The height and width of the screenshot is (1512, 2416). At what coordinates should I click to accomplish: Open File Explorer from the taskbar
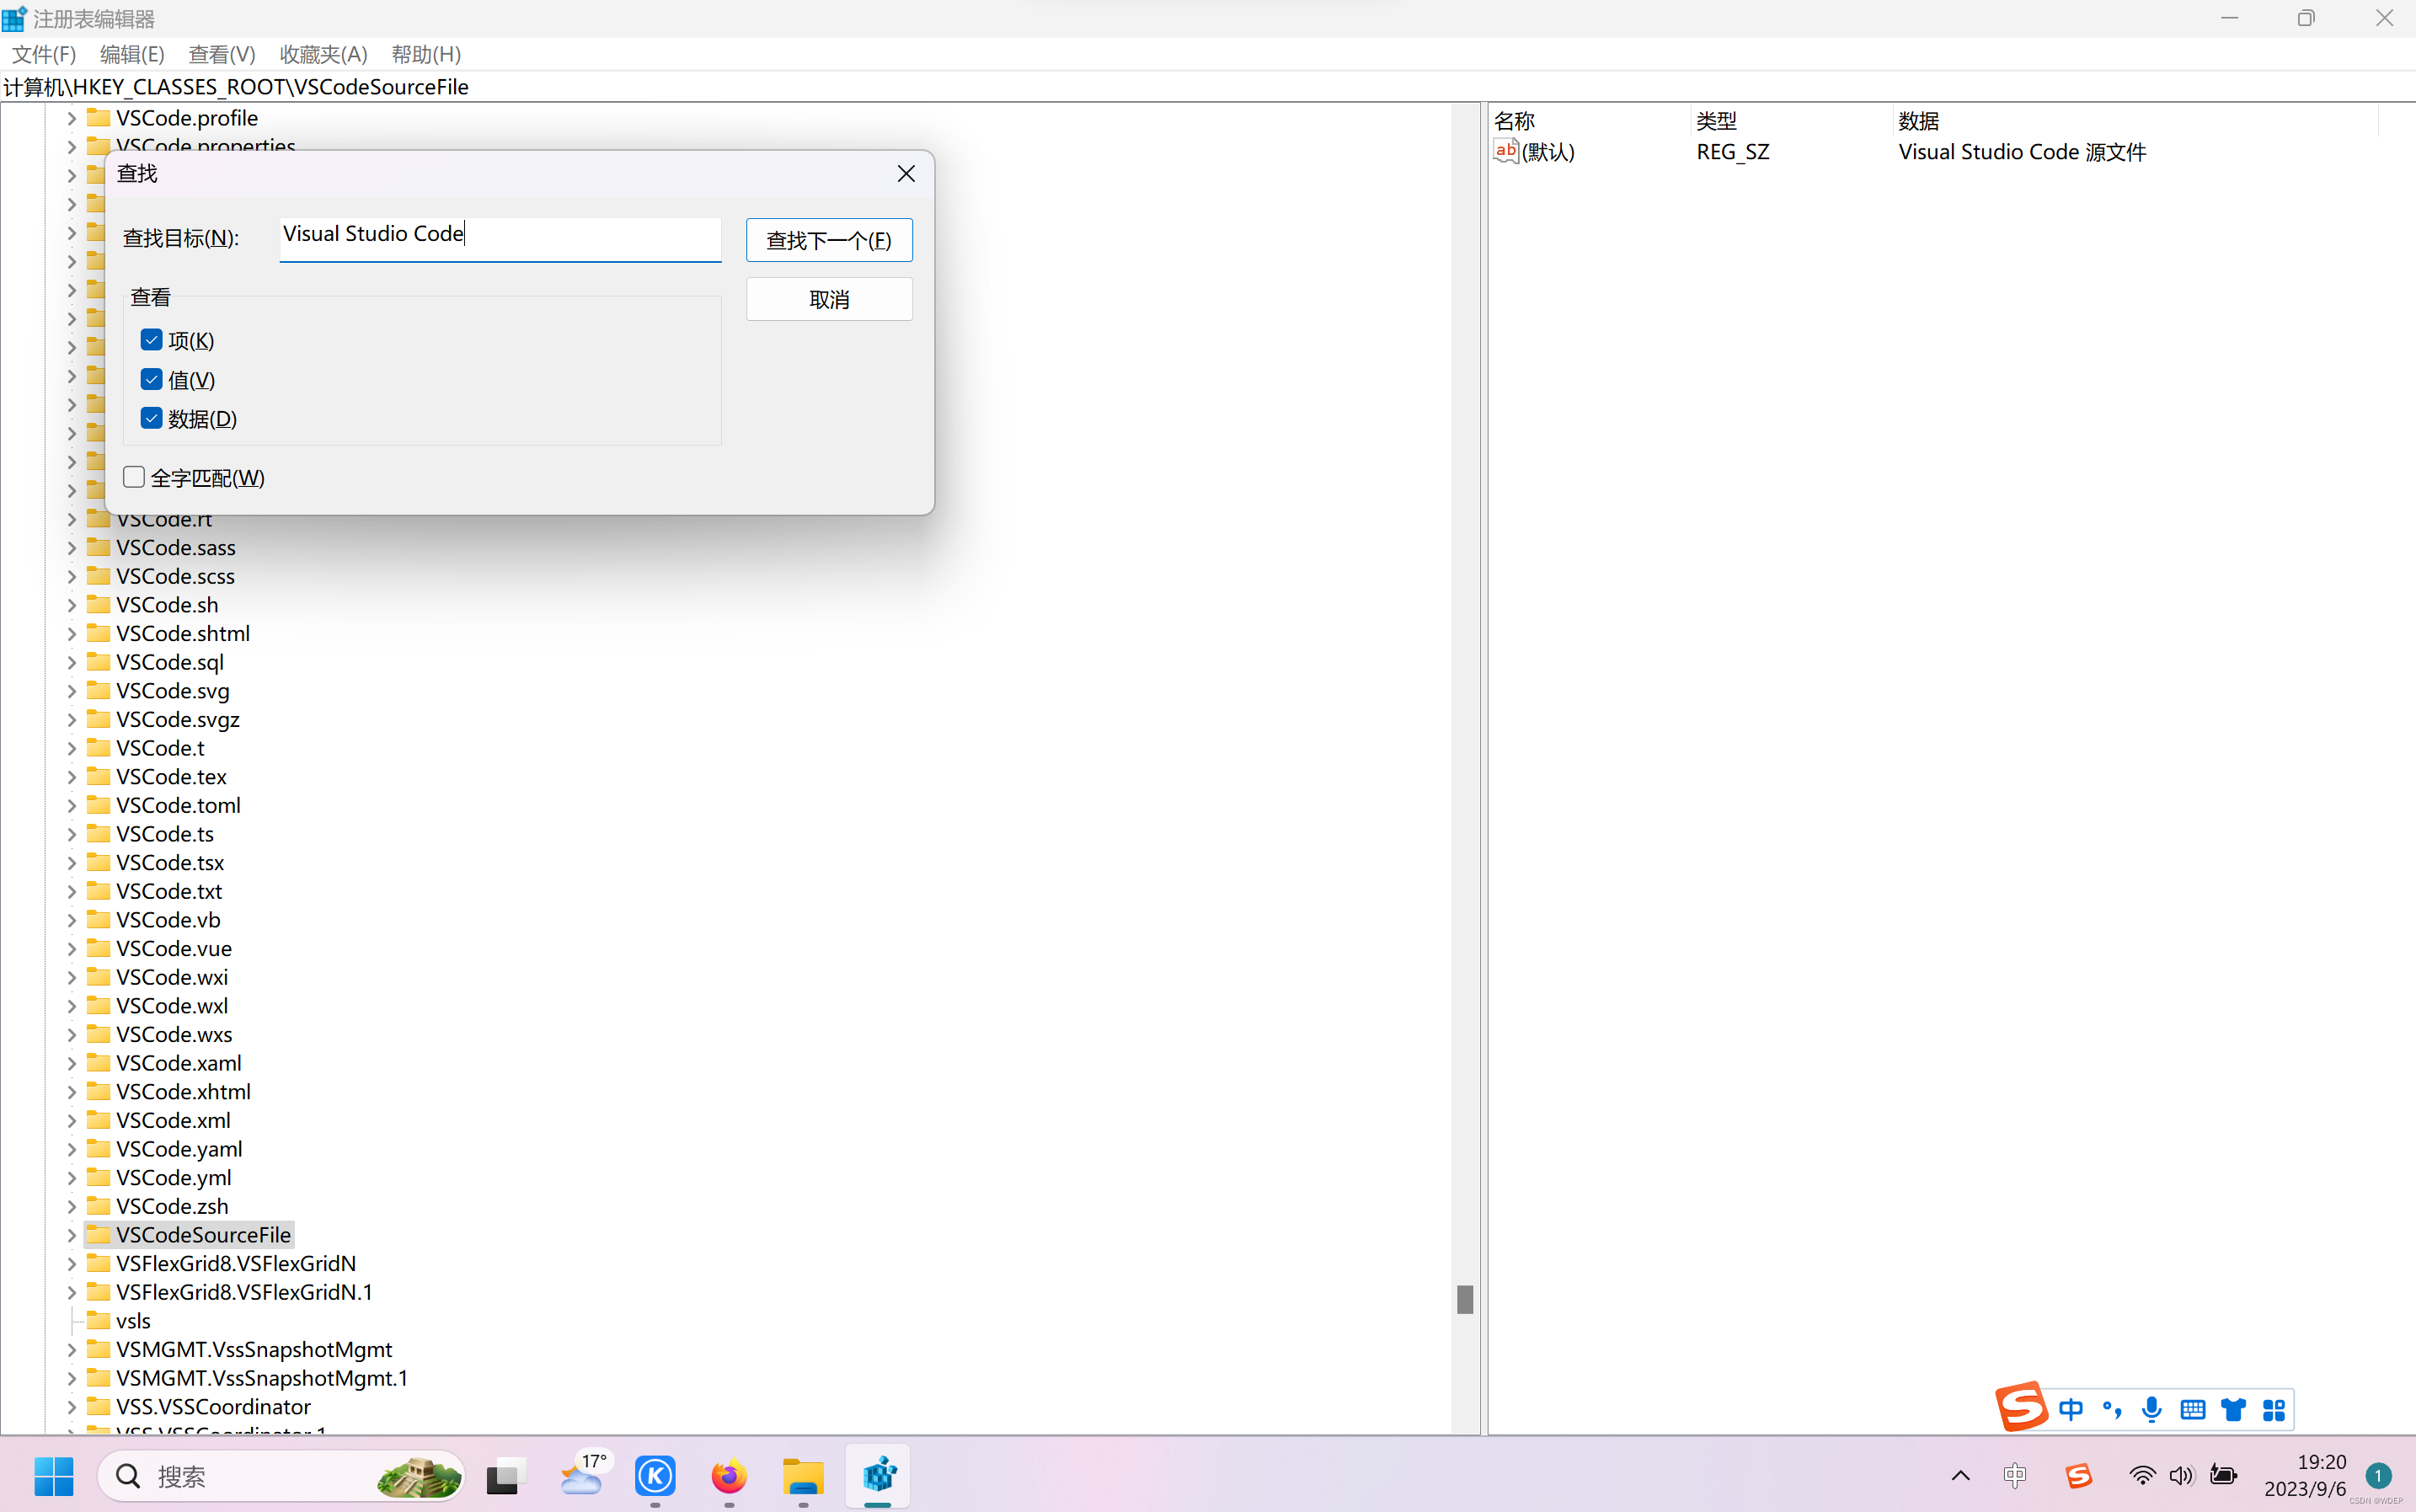803,1476
